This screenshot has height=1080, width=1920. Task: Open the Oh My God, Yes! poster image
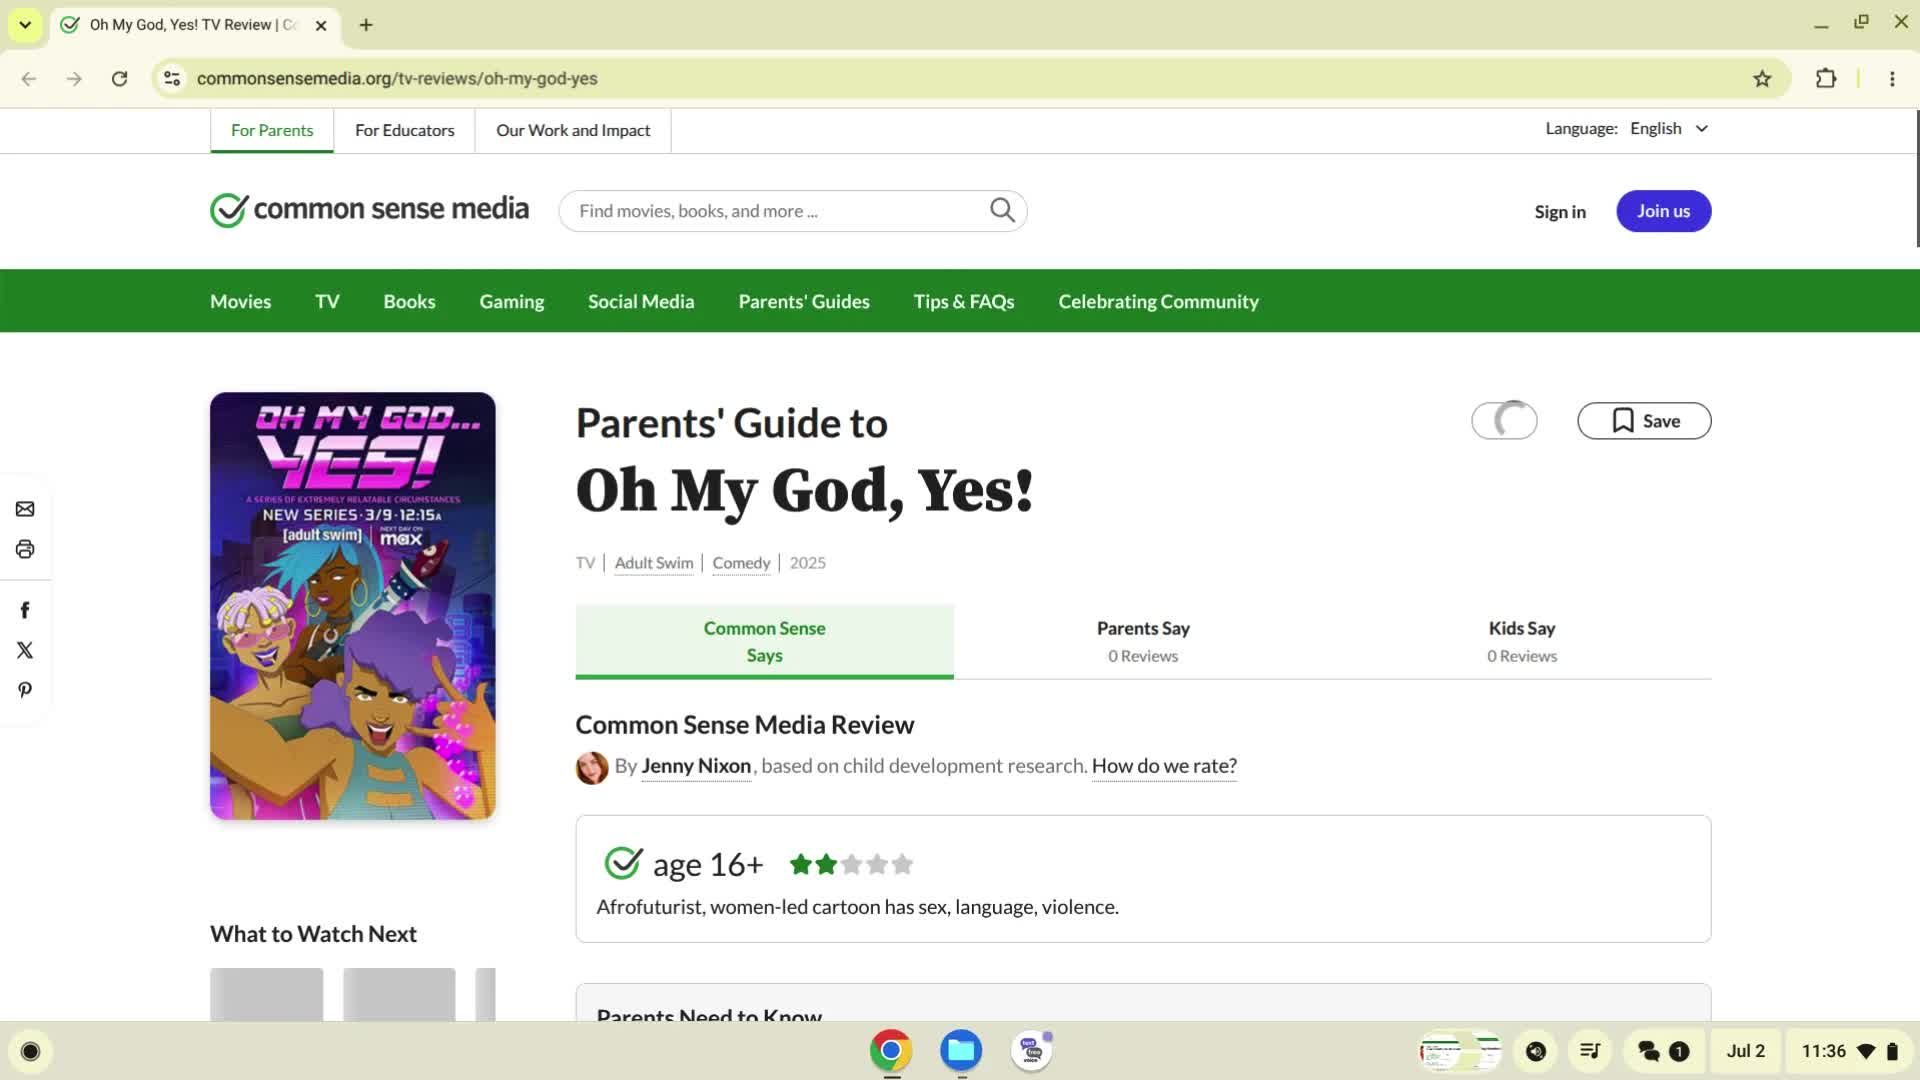353,606
